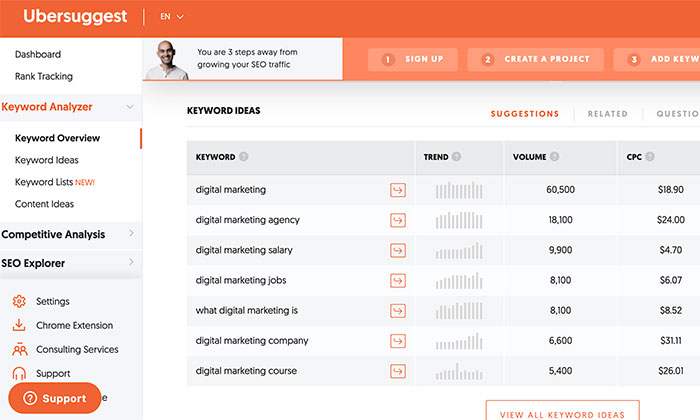Open arrow icon for what digital marketing is
700x420 pixels.
coord(398,311)
